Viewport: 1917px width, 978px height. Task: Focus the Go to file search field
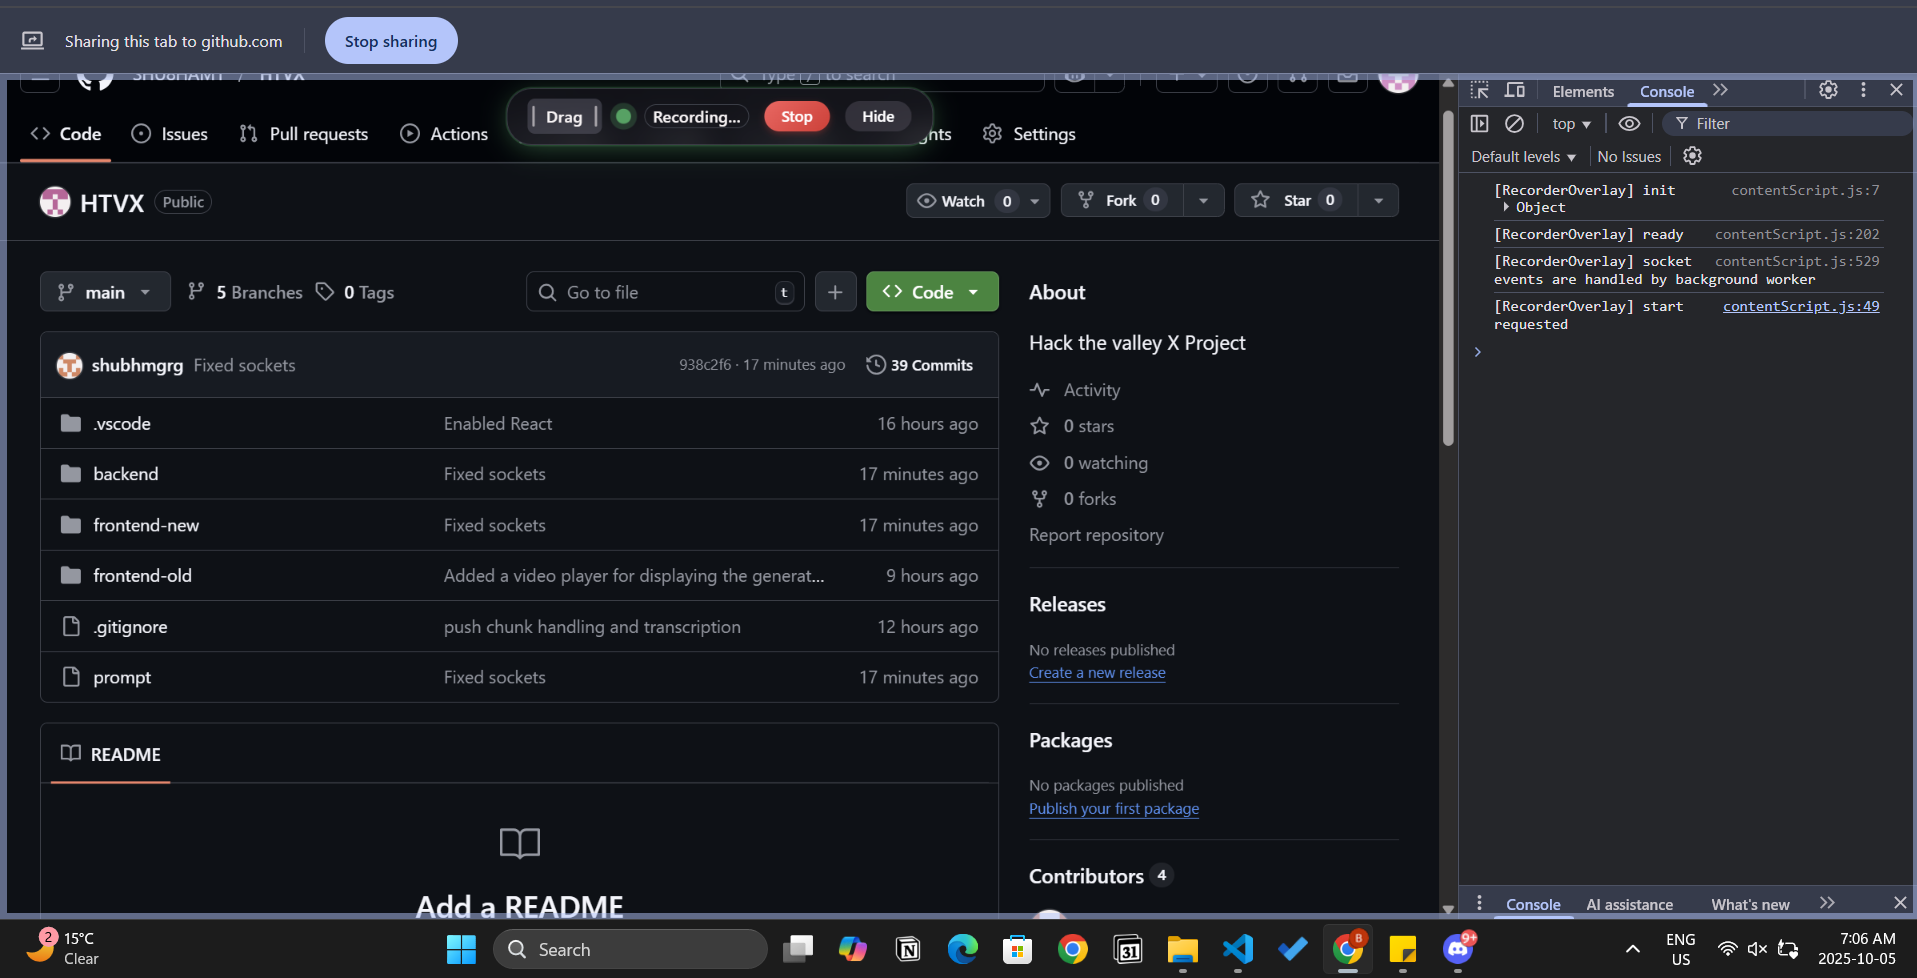click(665, 292)
